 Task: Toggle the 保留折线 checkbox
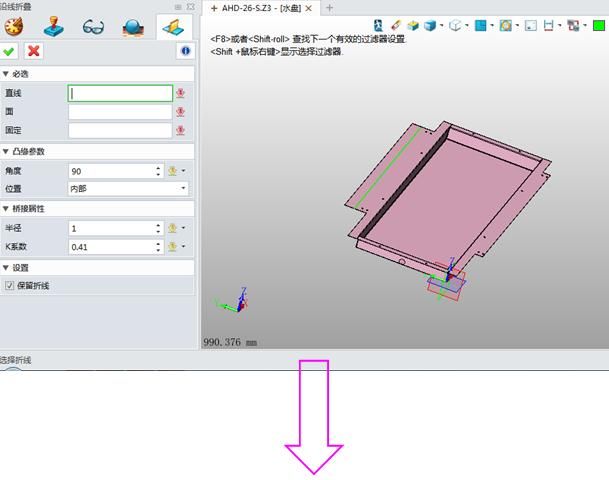tap(9, 286)
